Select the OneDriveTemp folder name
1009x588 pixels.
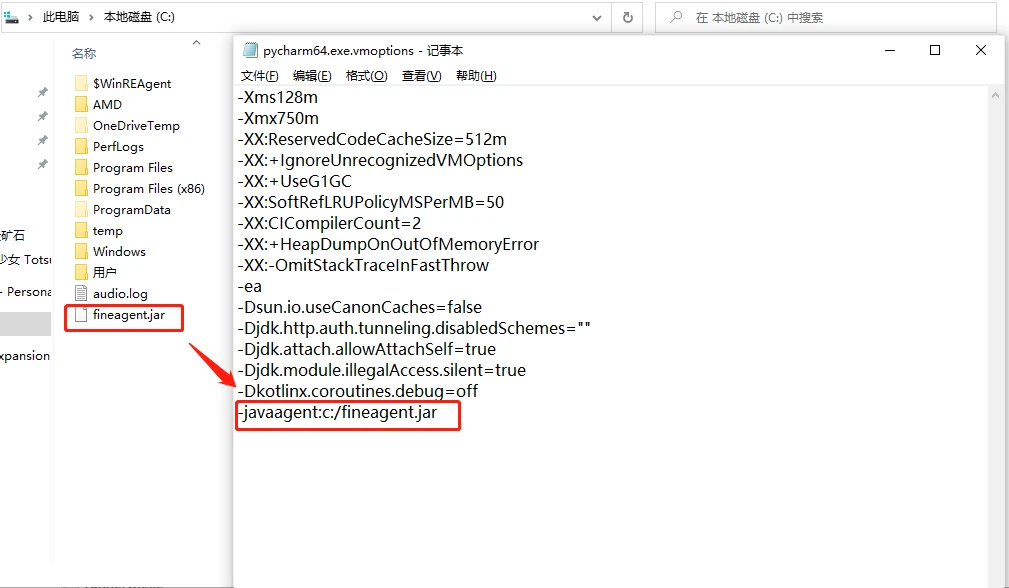point(136,125)
